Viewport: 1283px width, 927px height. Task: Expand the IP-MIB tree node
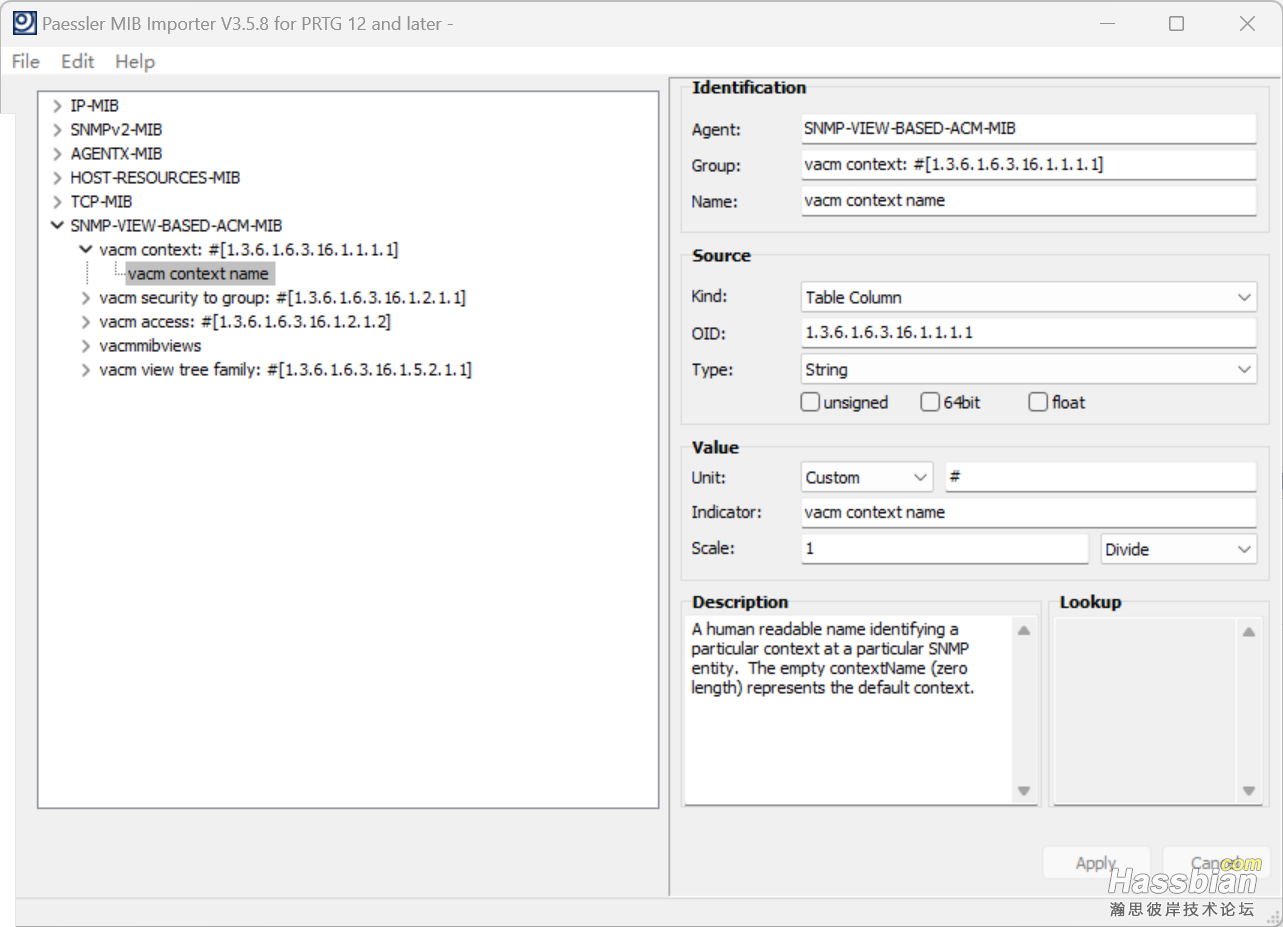point(57,105)
